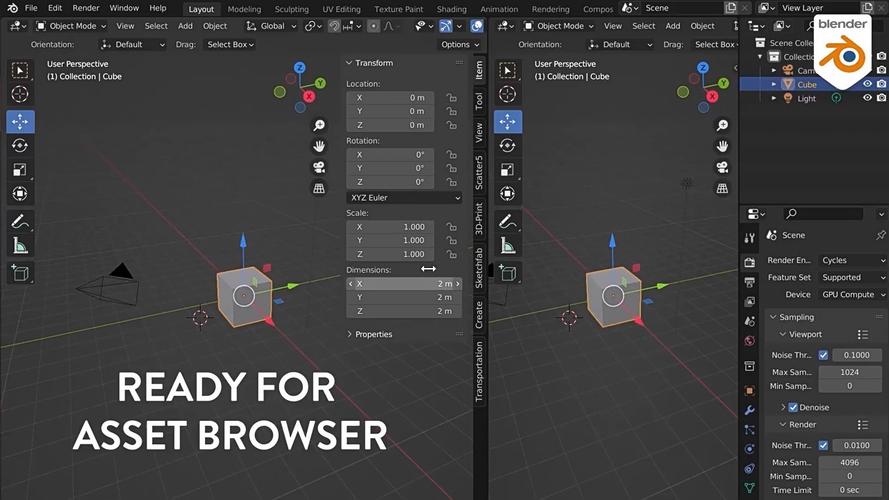
Task: Activate the Transform tool in left viewport
Action: [x=20, y=194]
